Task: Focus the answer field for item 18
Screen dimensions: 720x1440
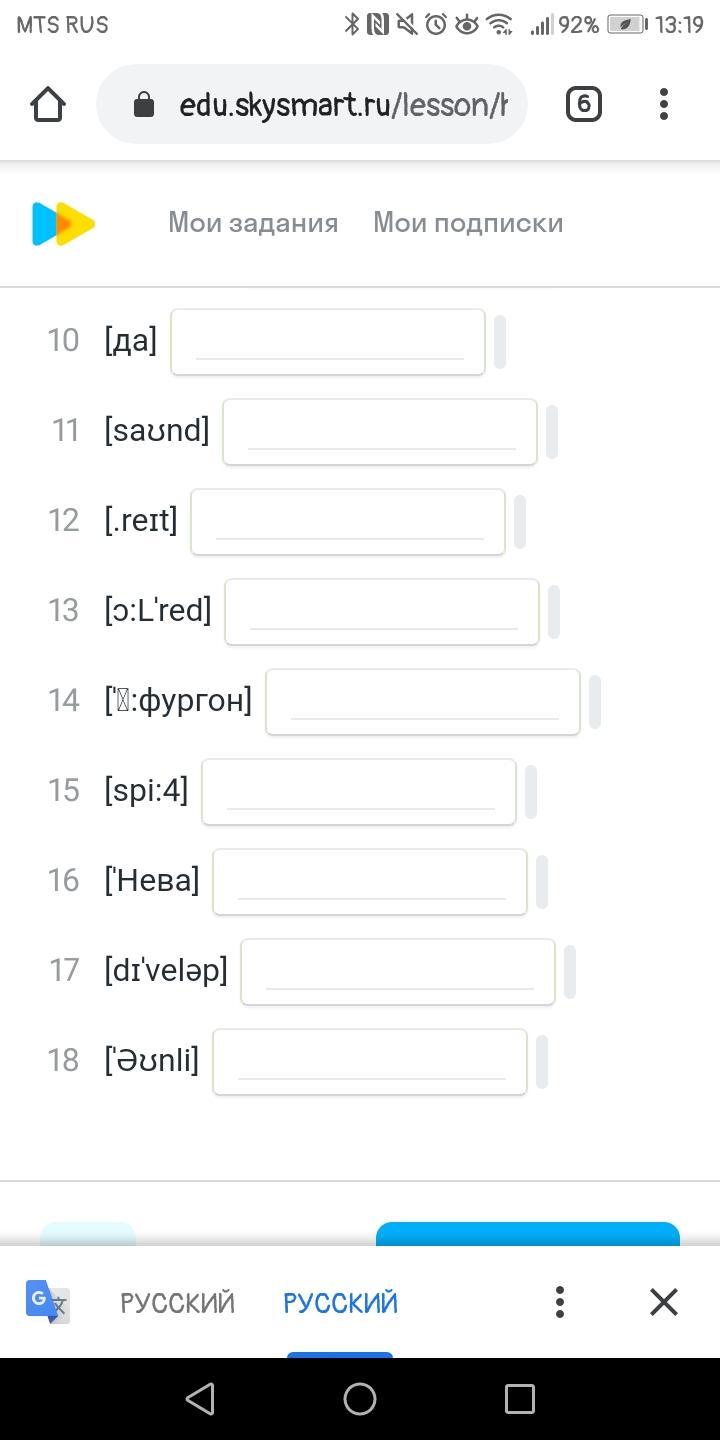Action: [x=370, y=1062]
